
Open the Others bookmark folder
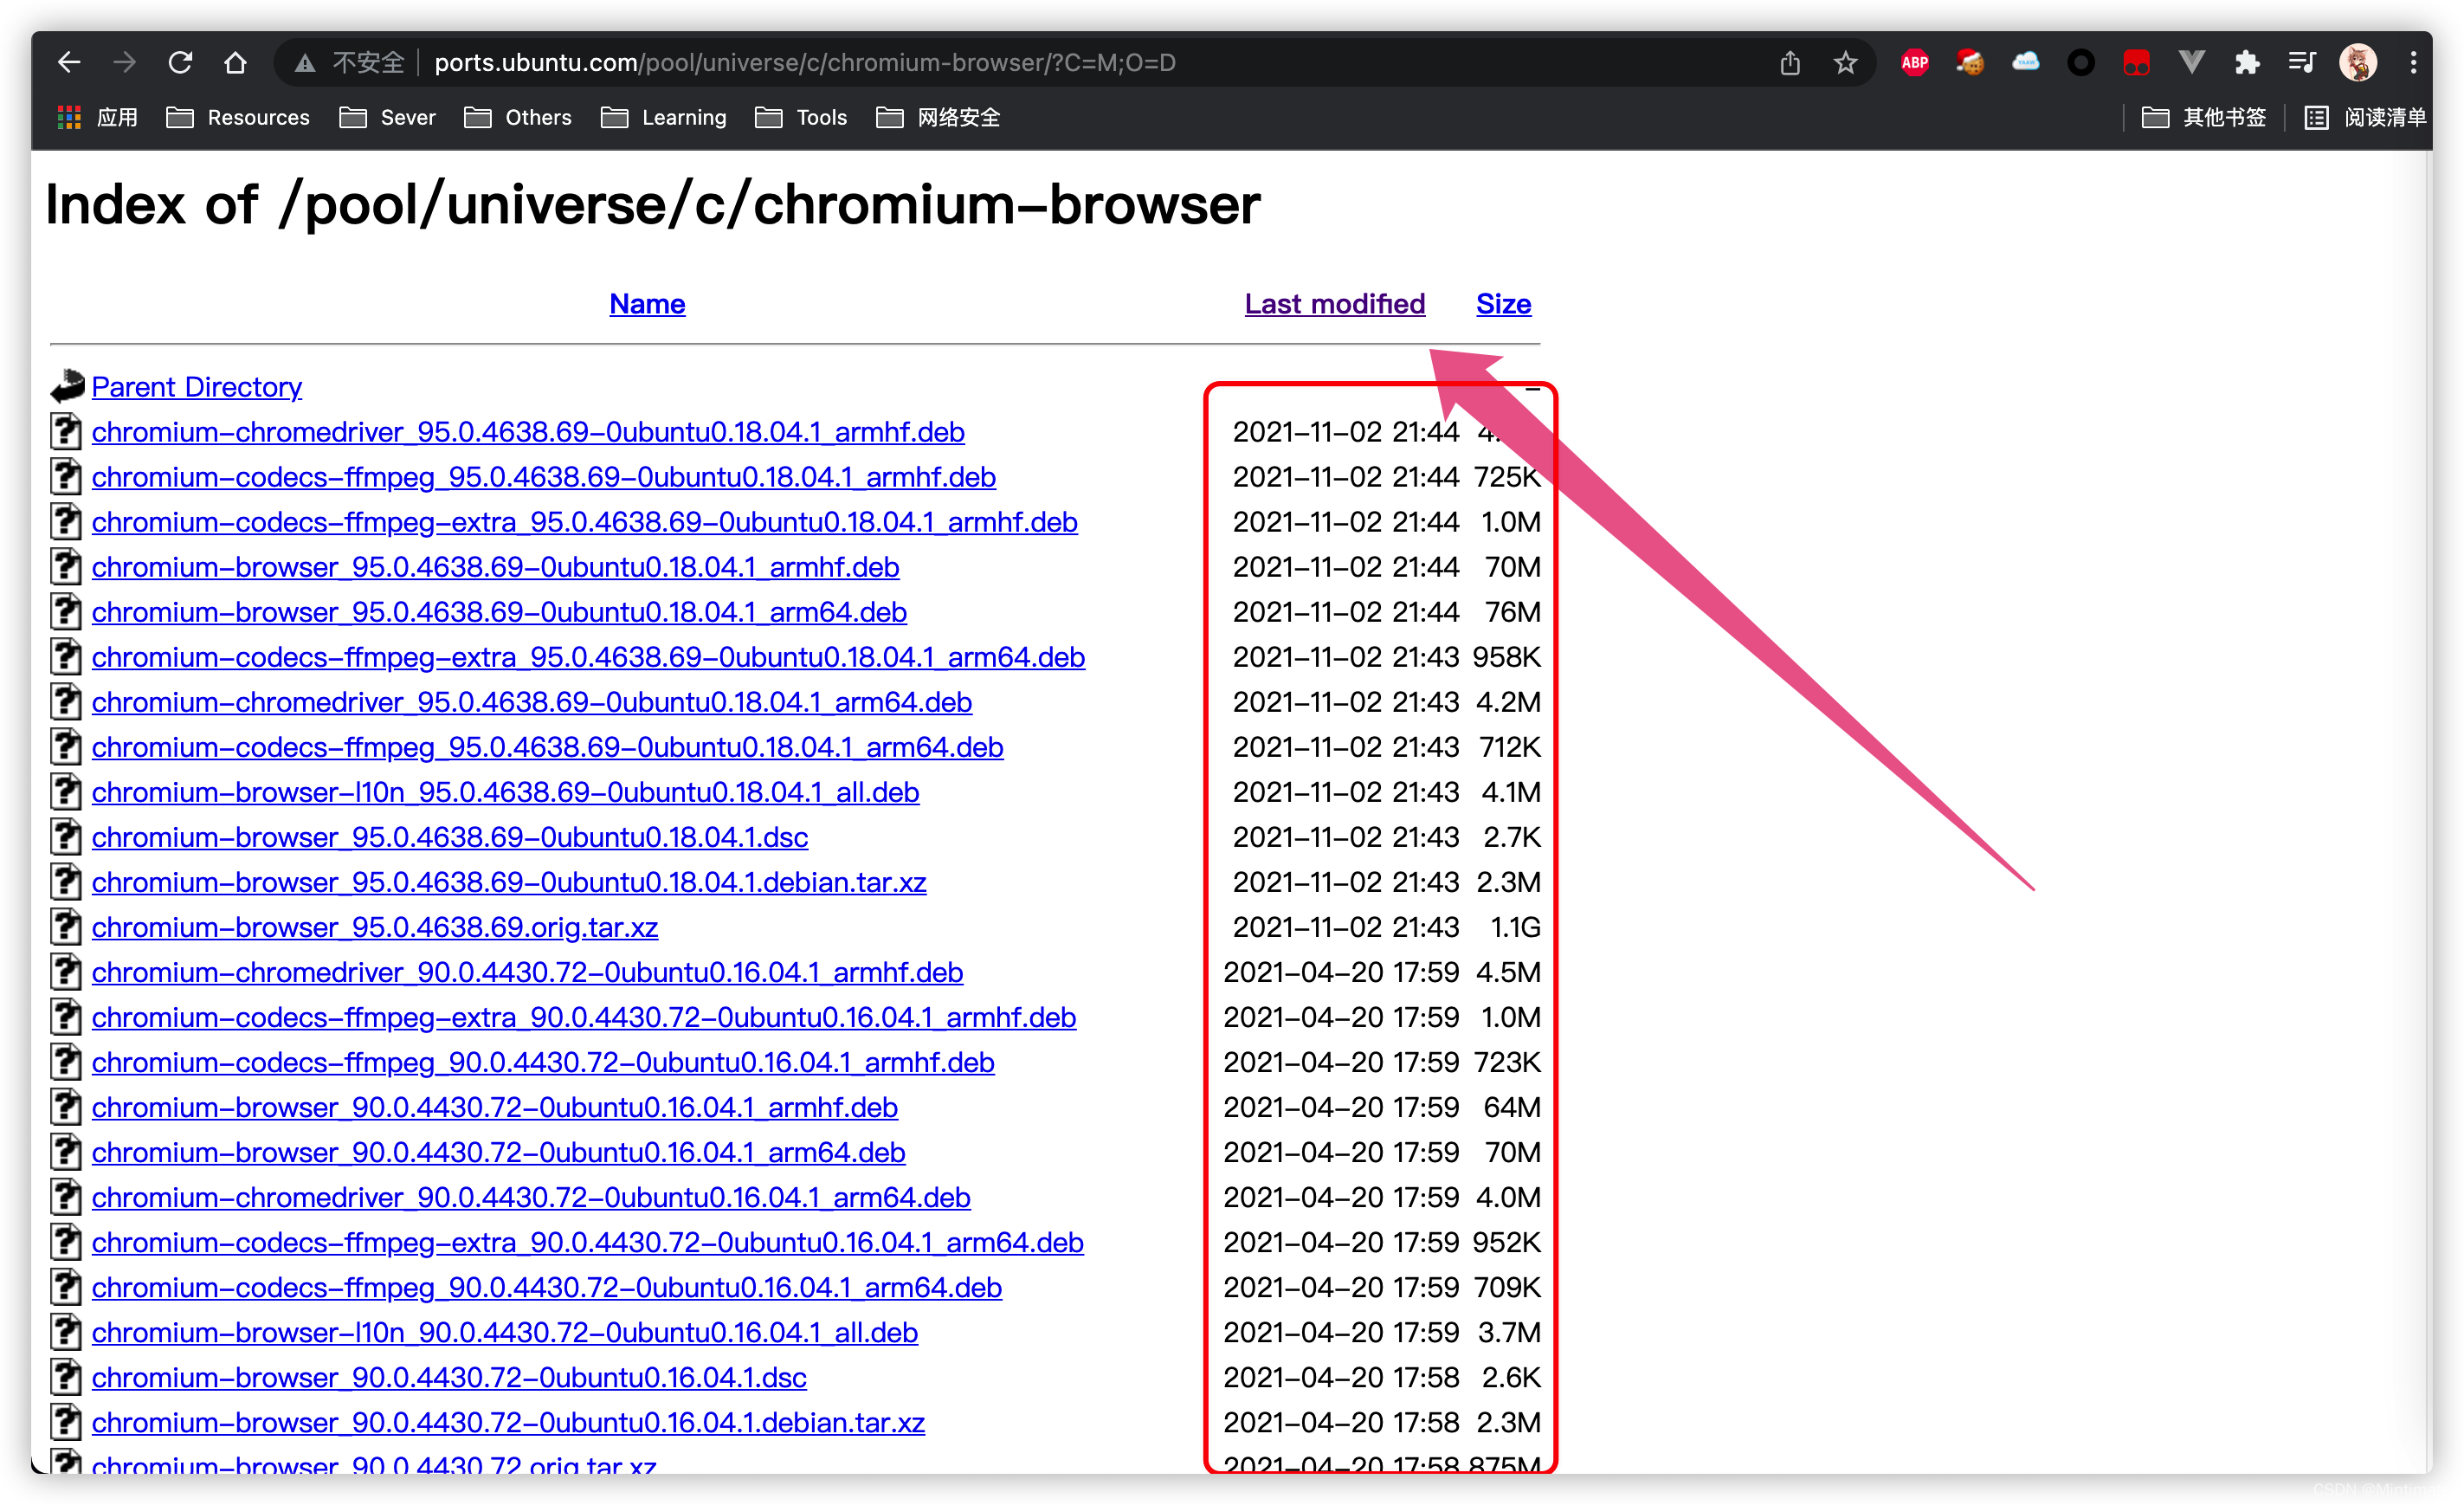[x=518, y=118]
